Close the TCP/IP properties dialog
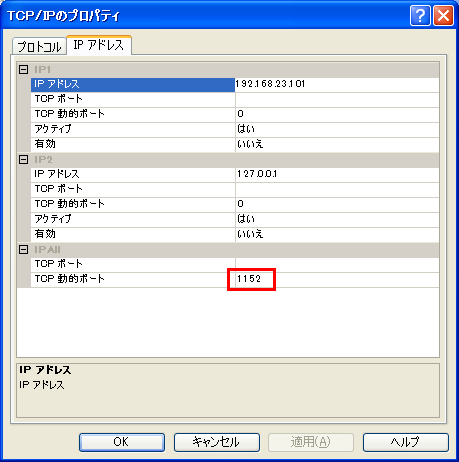This screenshot has height=462, width=459. tap(443, 15)
